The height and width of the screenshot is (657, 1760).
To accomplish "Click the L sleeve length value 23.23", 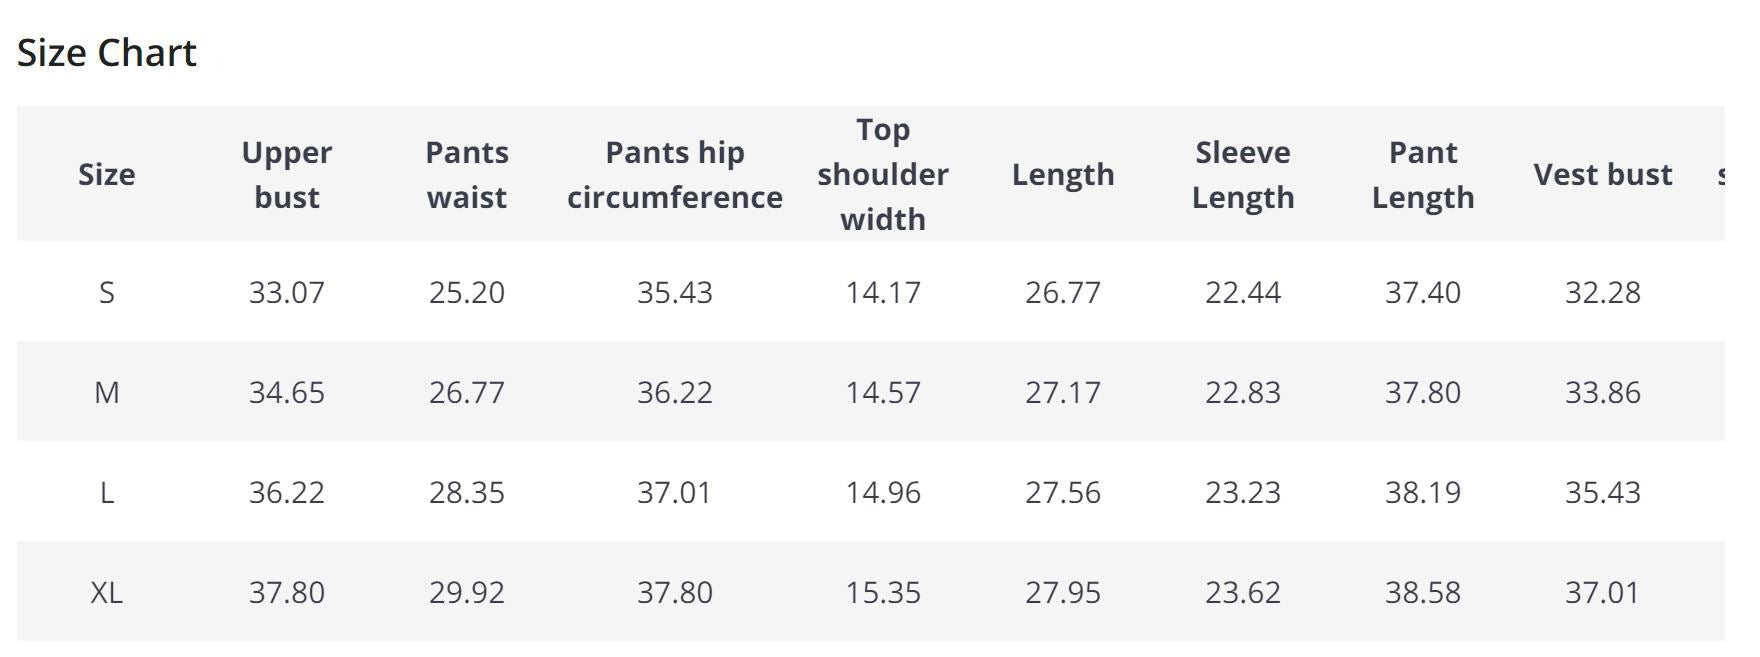I will (1243, 492).
